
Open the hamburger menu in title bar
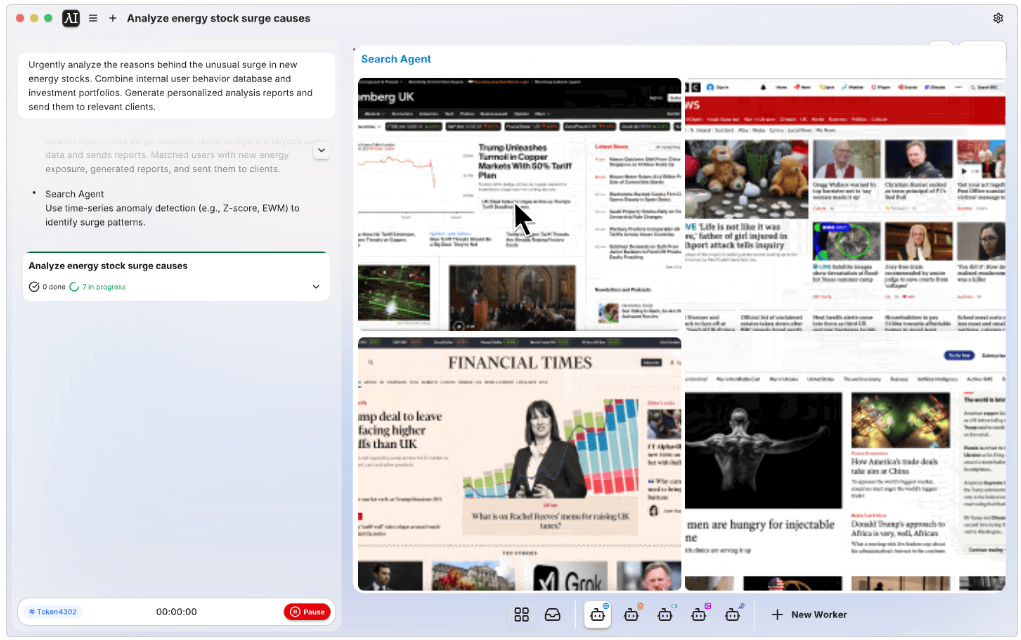[93, 18]
